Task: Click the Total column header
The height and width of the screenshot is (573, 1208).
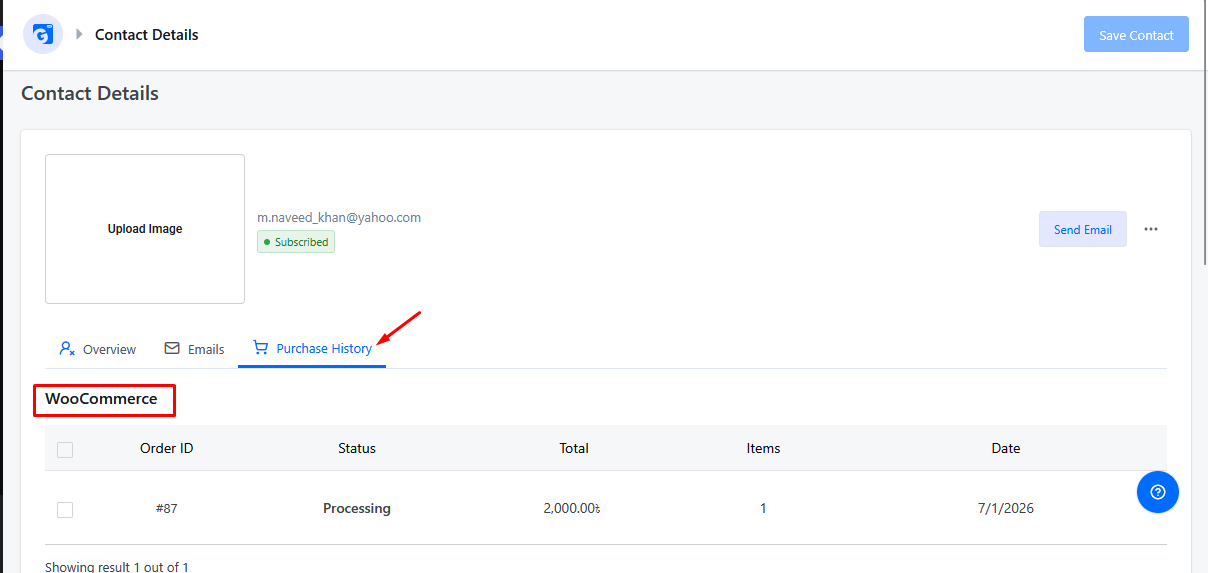Action: [x=574, y=448]
